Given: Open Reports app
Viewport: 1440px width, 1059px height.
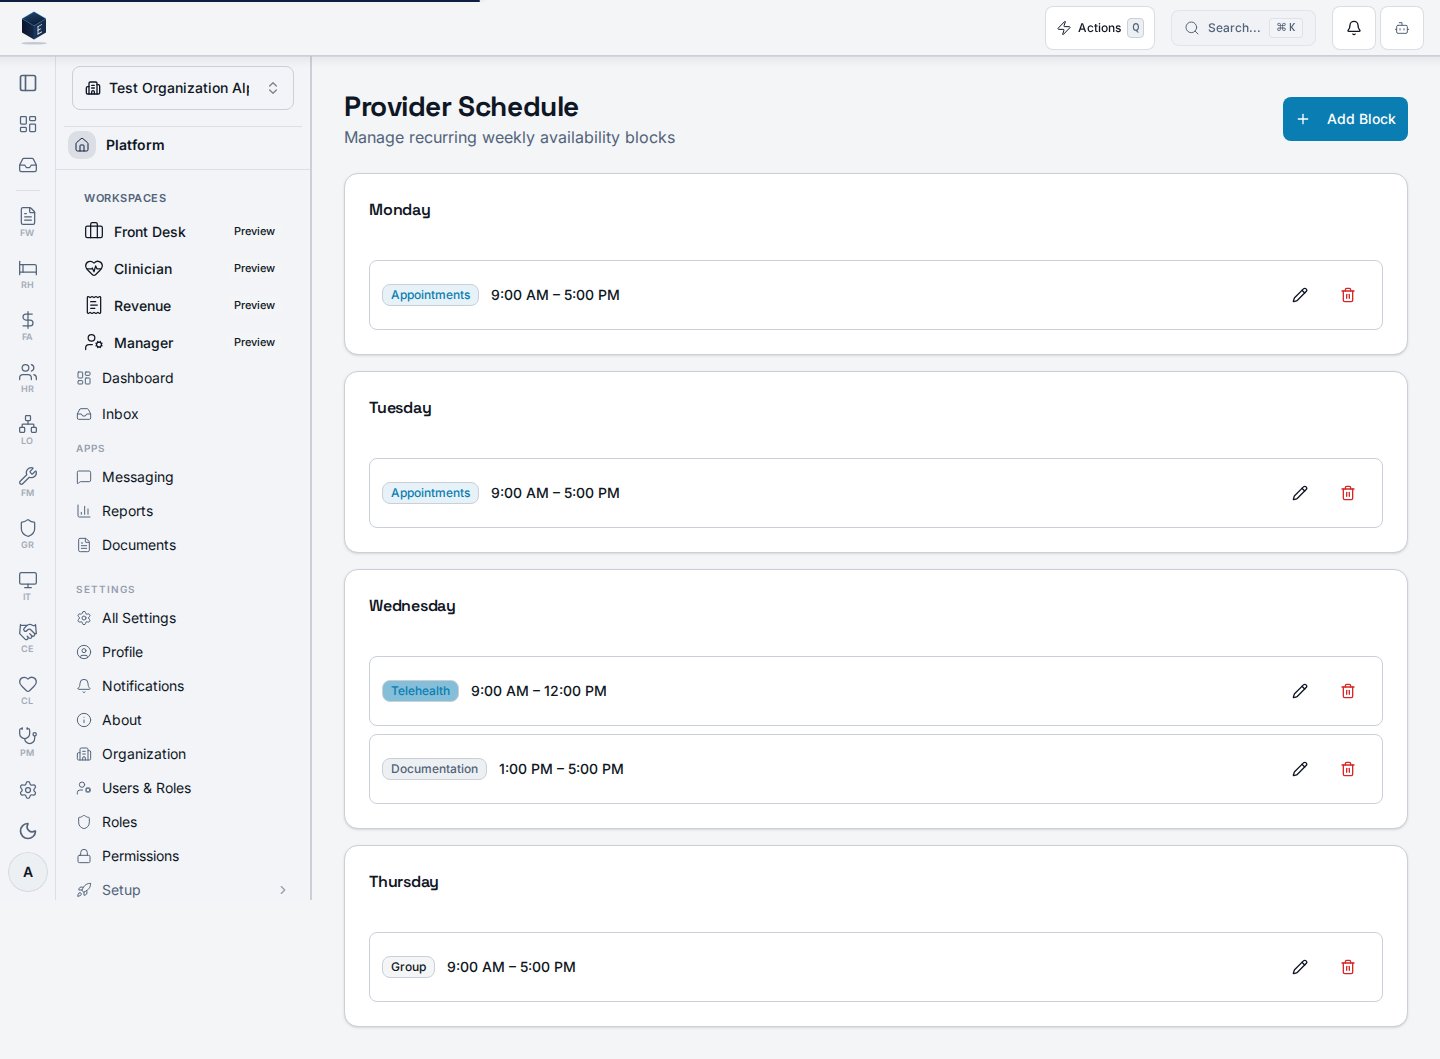Looking at the screenshot, I should coord(183,511).
